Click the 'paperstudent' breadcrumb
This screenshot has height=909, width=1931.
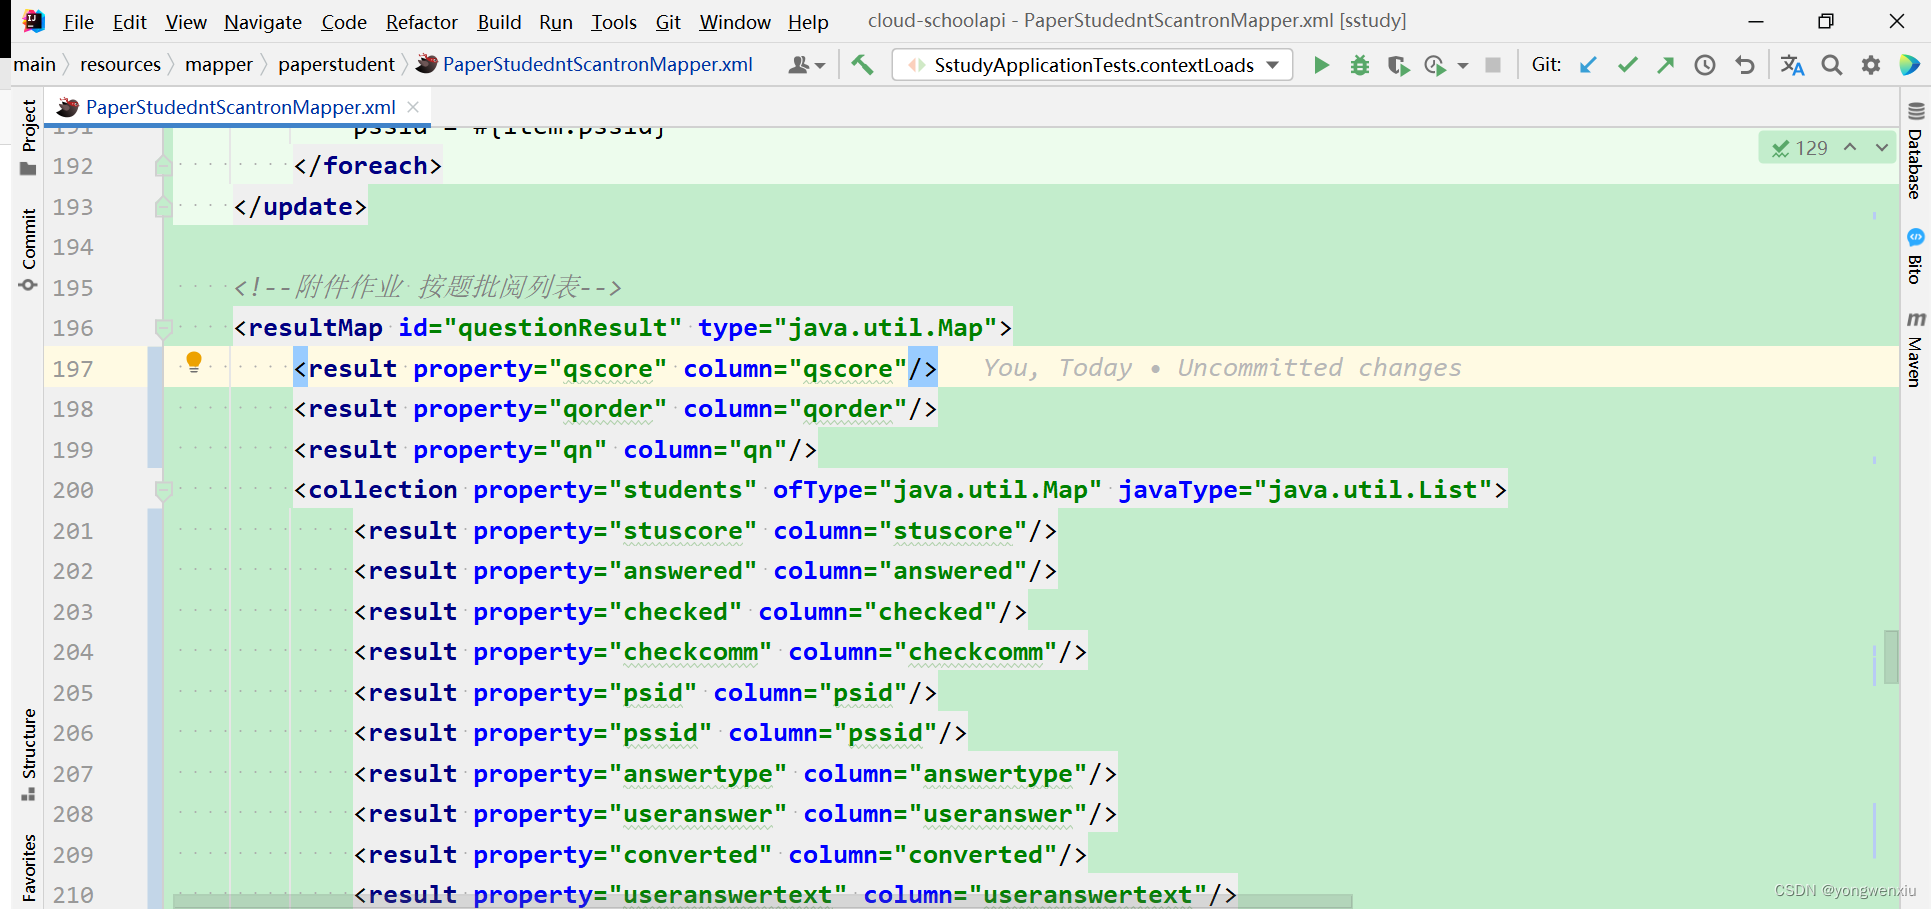click(336, 65)
